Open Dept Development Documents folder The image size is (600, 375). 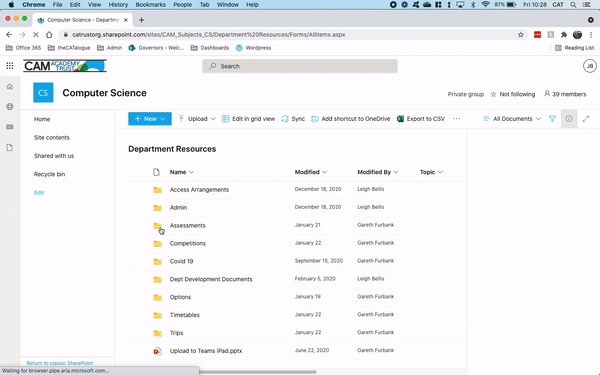tap(211, 279)
